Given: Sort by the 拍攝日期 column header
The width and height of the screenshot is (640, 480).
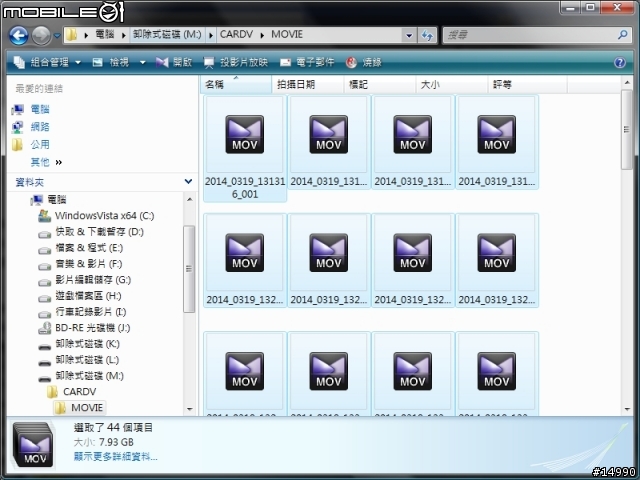Looking at the screenshot, I should (307, 84).
